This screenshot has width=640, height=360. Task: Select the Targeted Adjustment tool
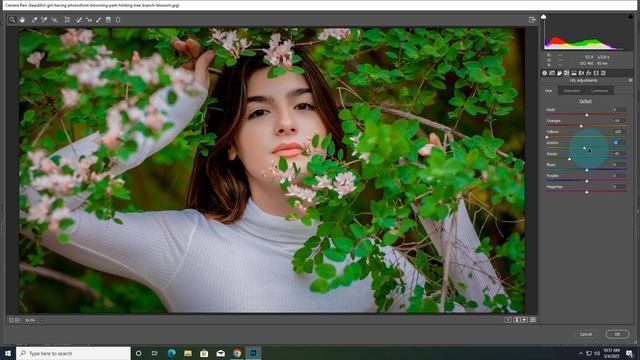[54, 20]
